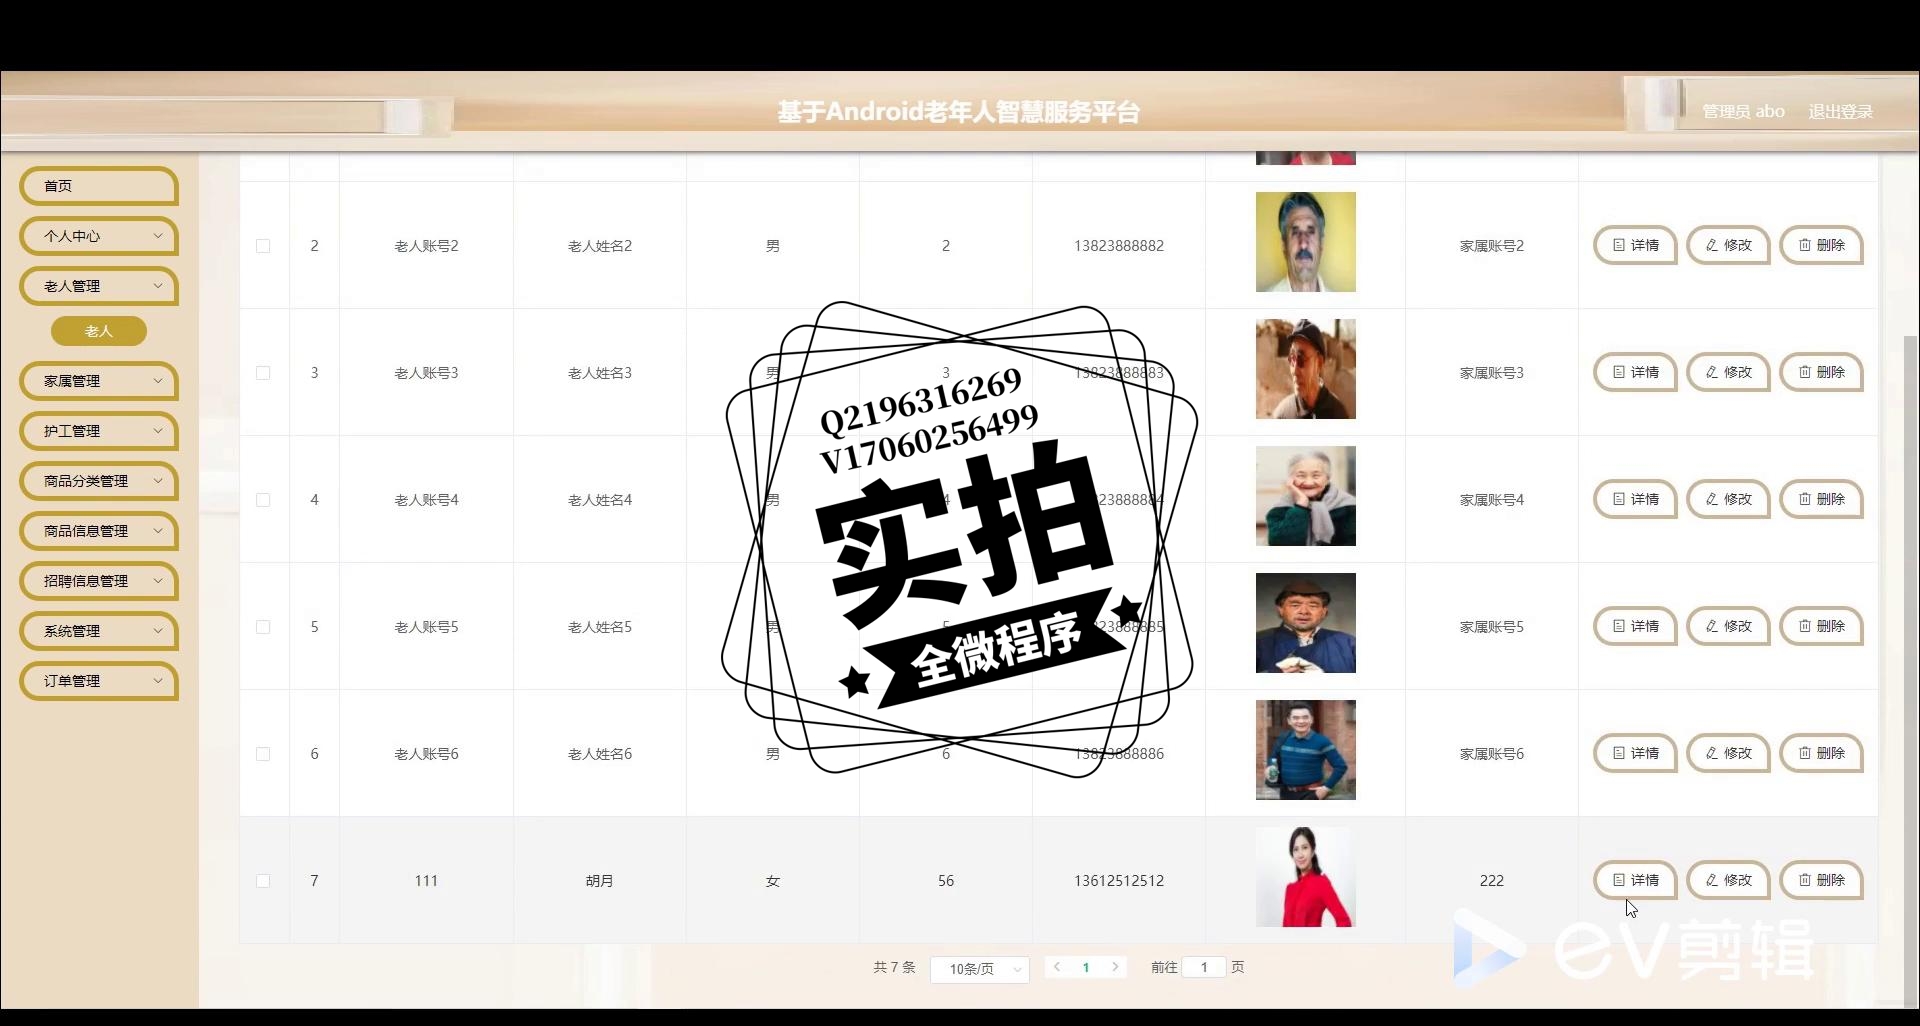
Task: Select page number 1
Action: (1086, 968)
